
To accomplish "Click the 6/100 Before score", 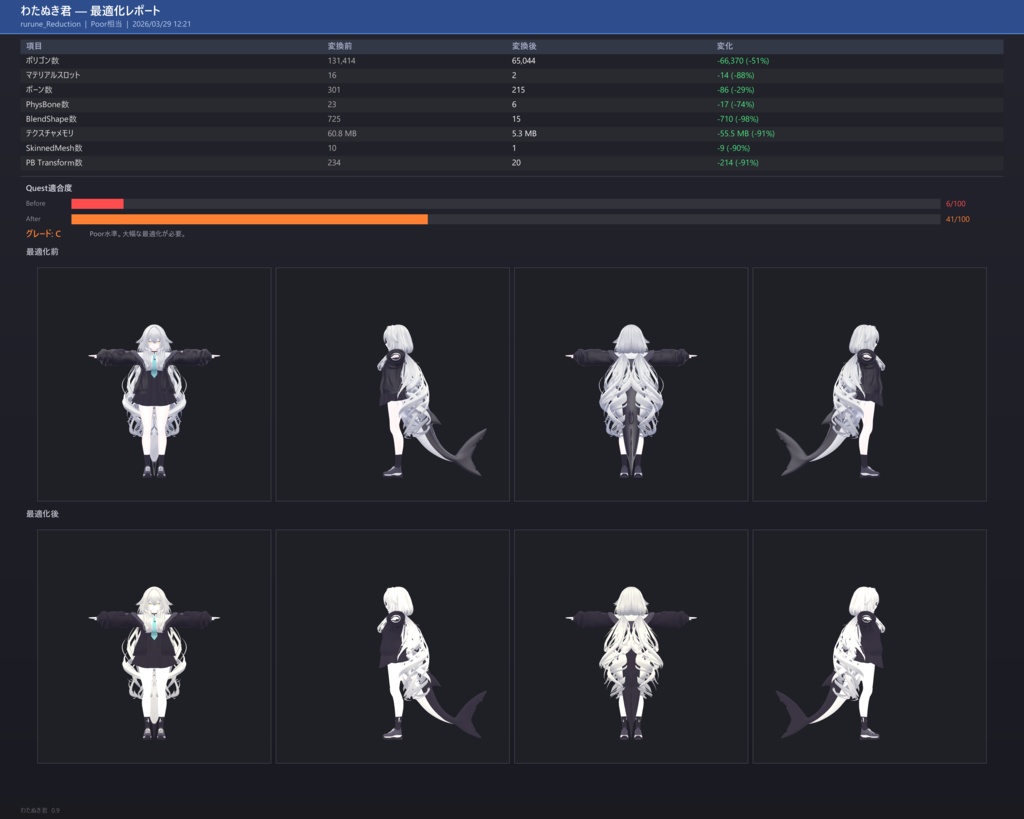I will tap(955, 204).
